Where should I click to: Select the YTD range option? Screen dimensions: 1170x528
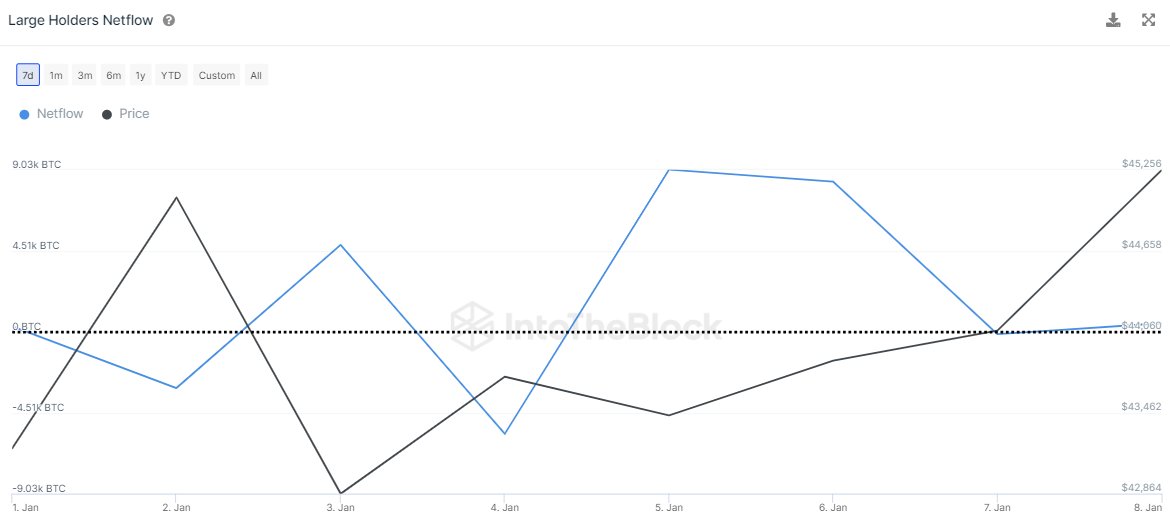pyautogui.click(x=171, y=75)
